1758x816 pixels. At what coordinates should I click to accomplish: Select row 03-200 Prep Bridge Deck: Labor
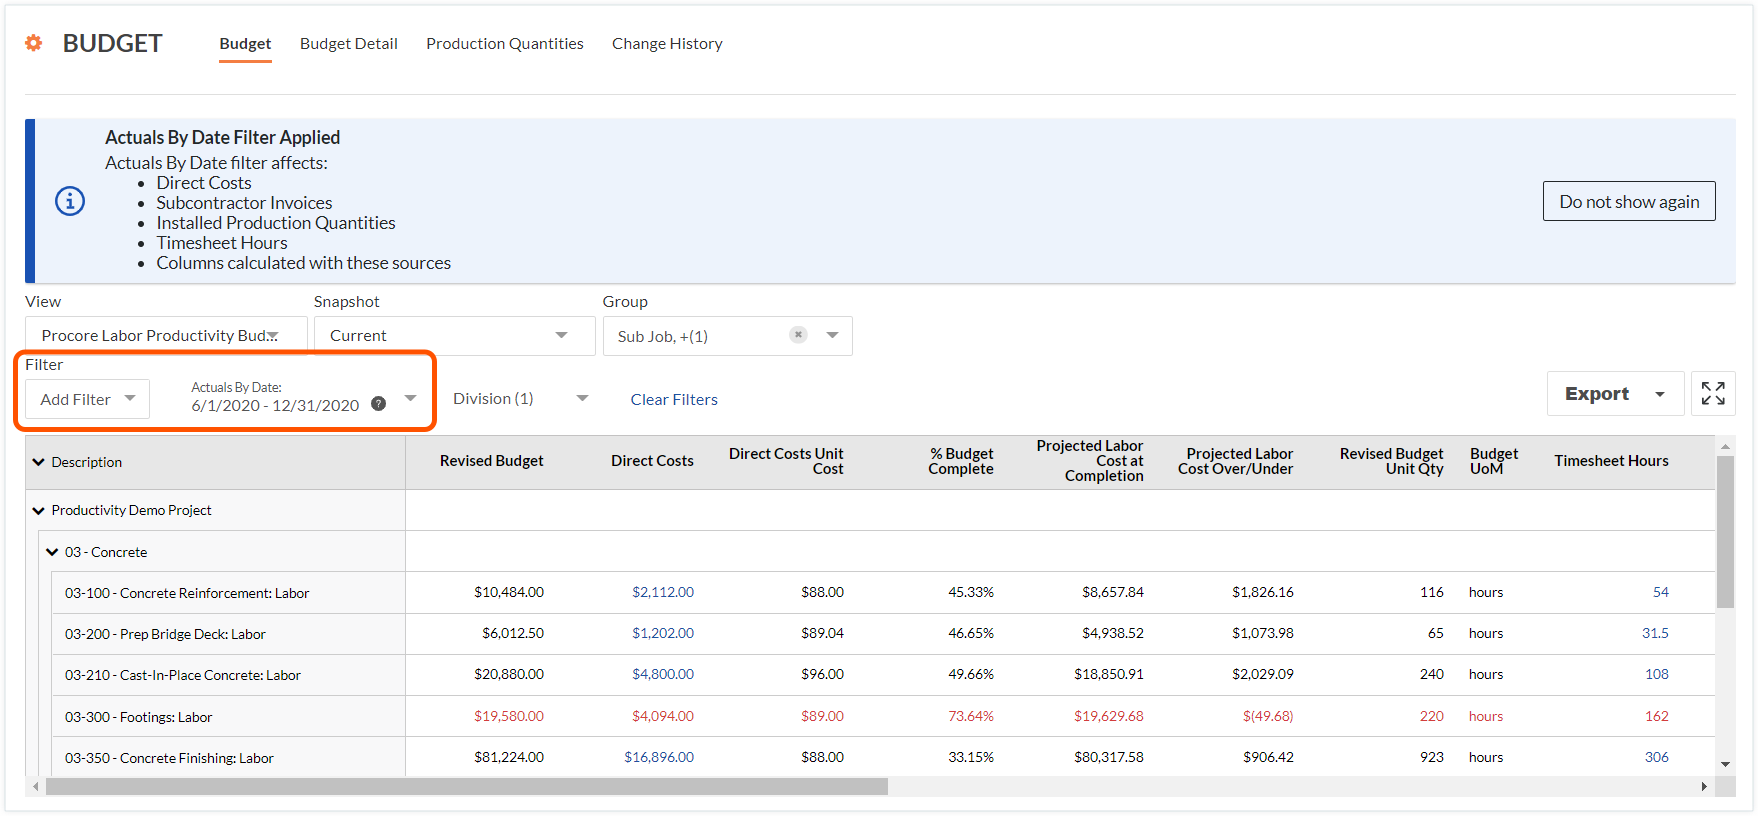click(165, 634)
